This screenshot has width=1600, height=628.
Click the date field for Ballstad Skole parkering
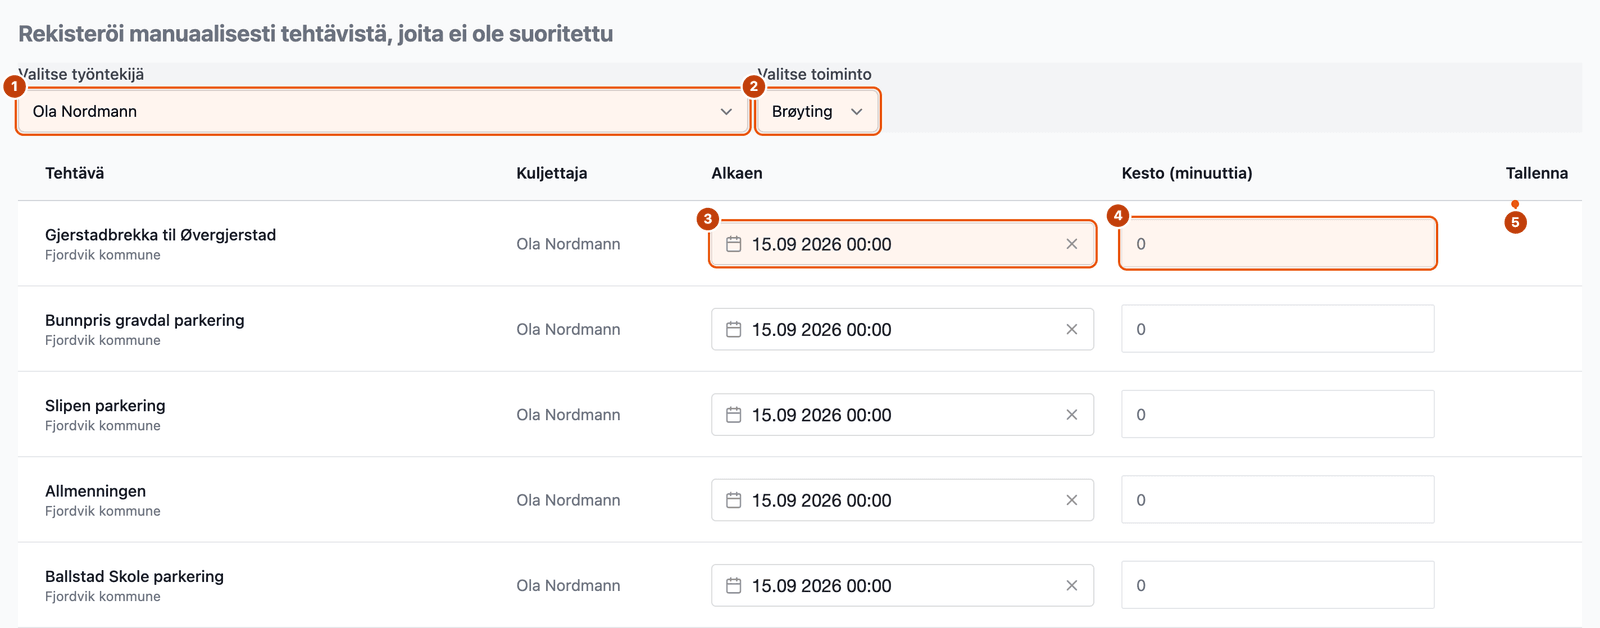pos(902,586)
